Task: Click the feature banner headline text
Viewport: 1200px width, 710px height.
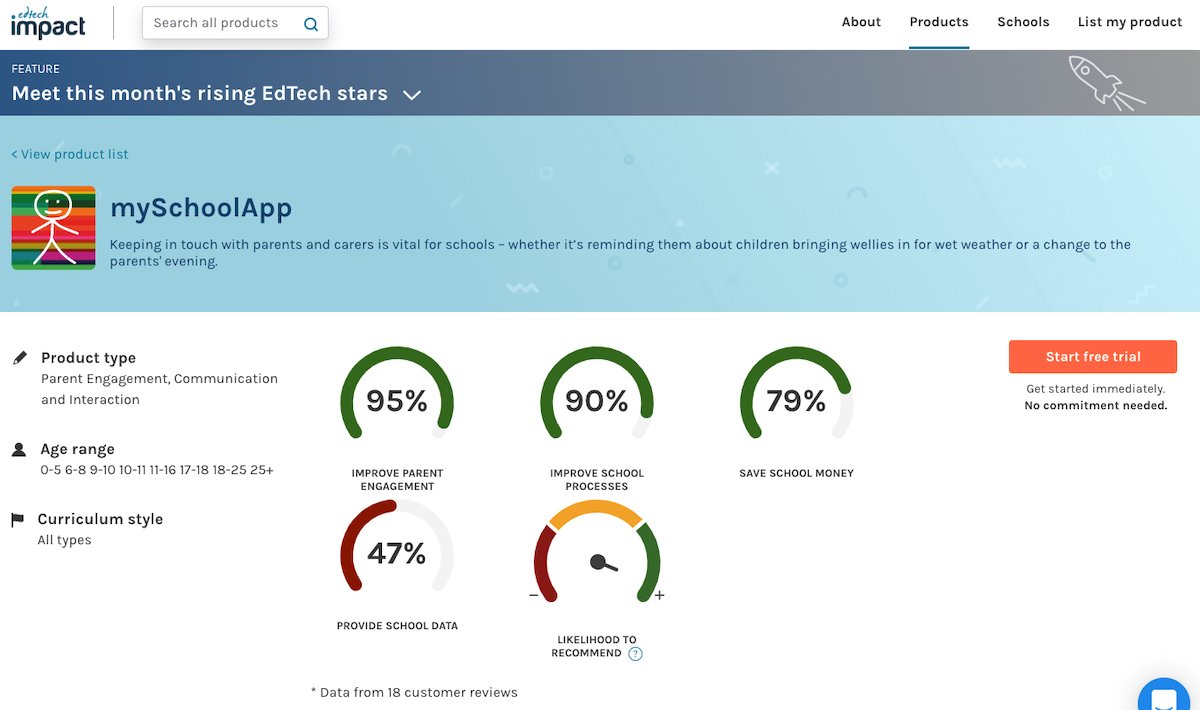Action: [x=200, y=94]
